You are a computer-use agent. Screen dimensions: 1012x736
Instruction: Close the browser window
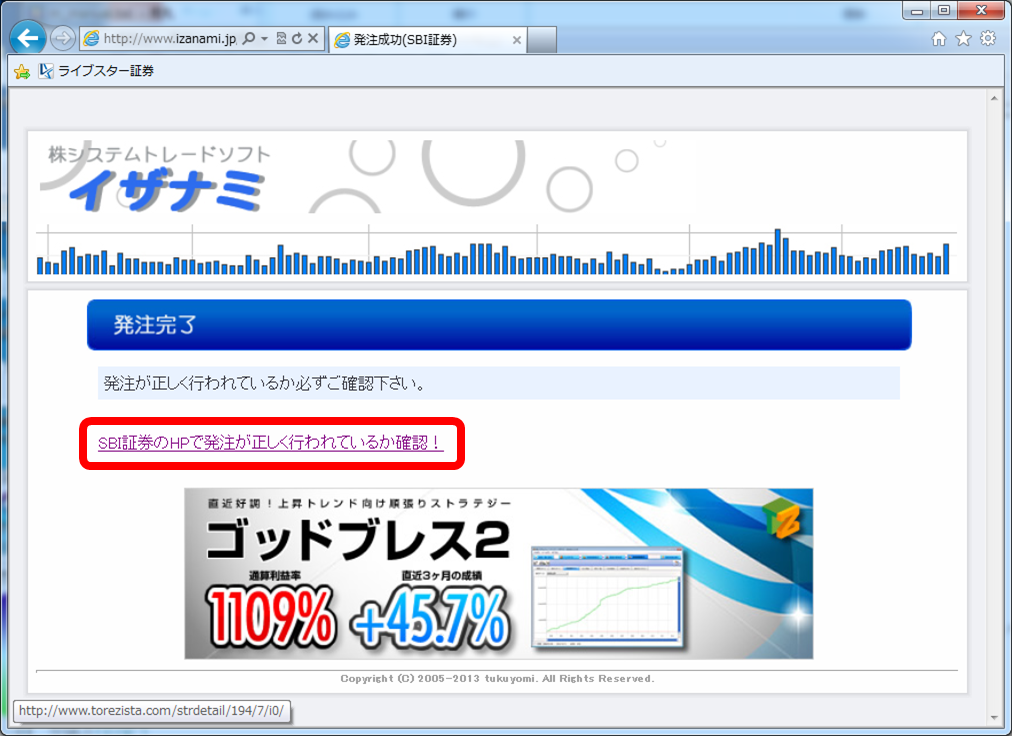click(x=981, y=10)
